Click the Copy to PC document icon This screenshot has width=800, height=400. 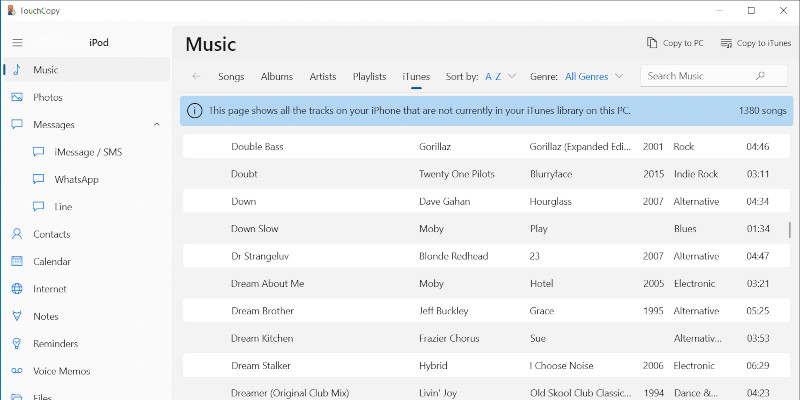(652, 43)
